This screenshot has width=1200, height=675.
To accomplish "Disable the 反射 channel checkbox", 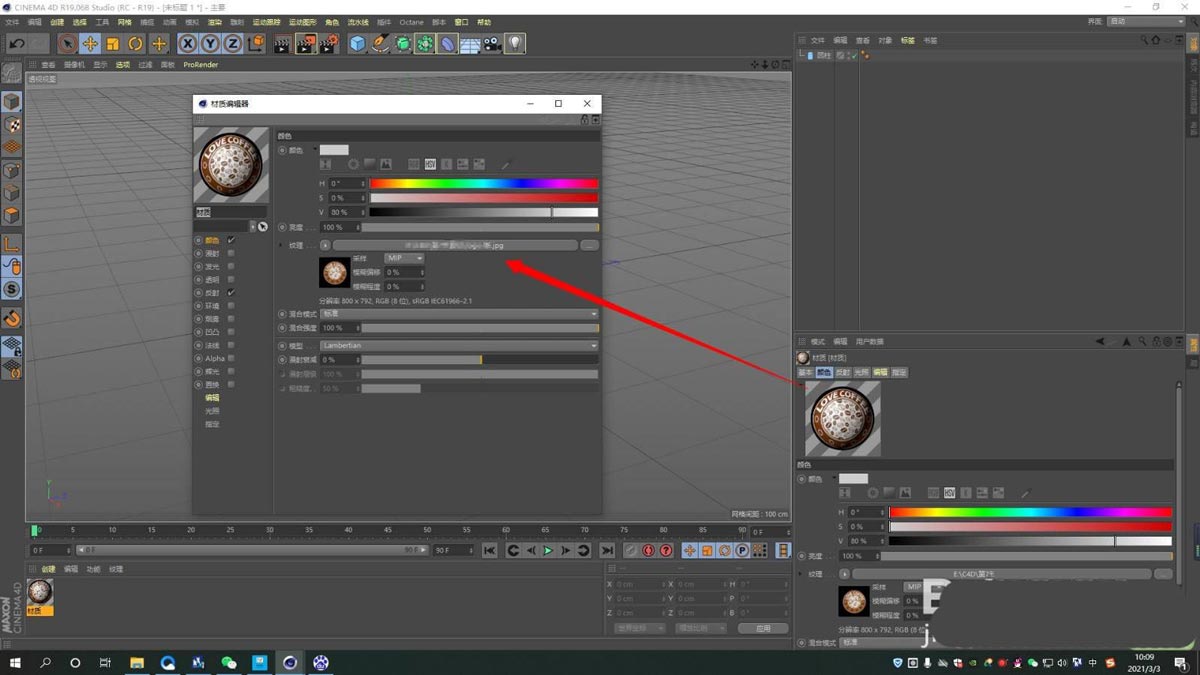I will pos(230,292).
